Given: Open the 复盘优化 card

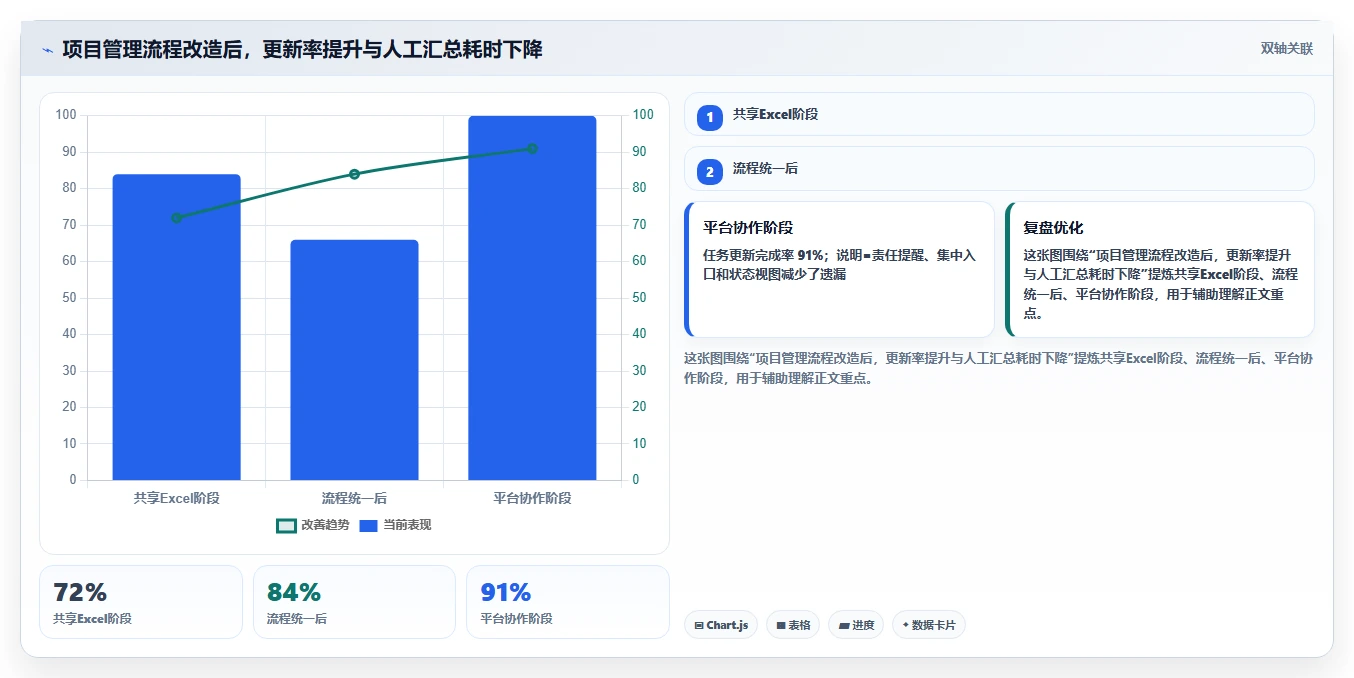Looking at the screenshot, I should 1159,269.
